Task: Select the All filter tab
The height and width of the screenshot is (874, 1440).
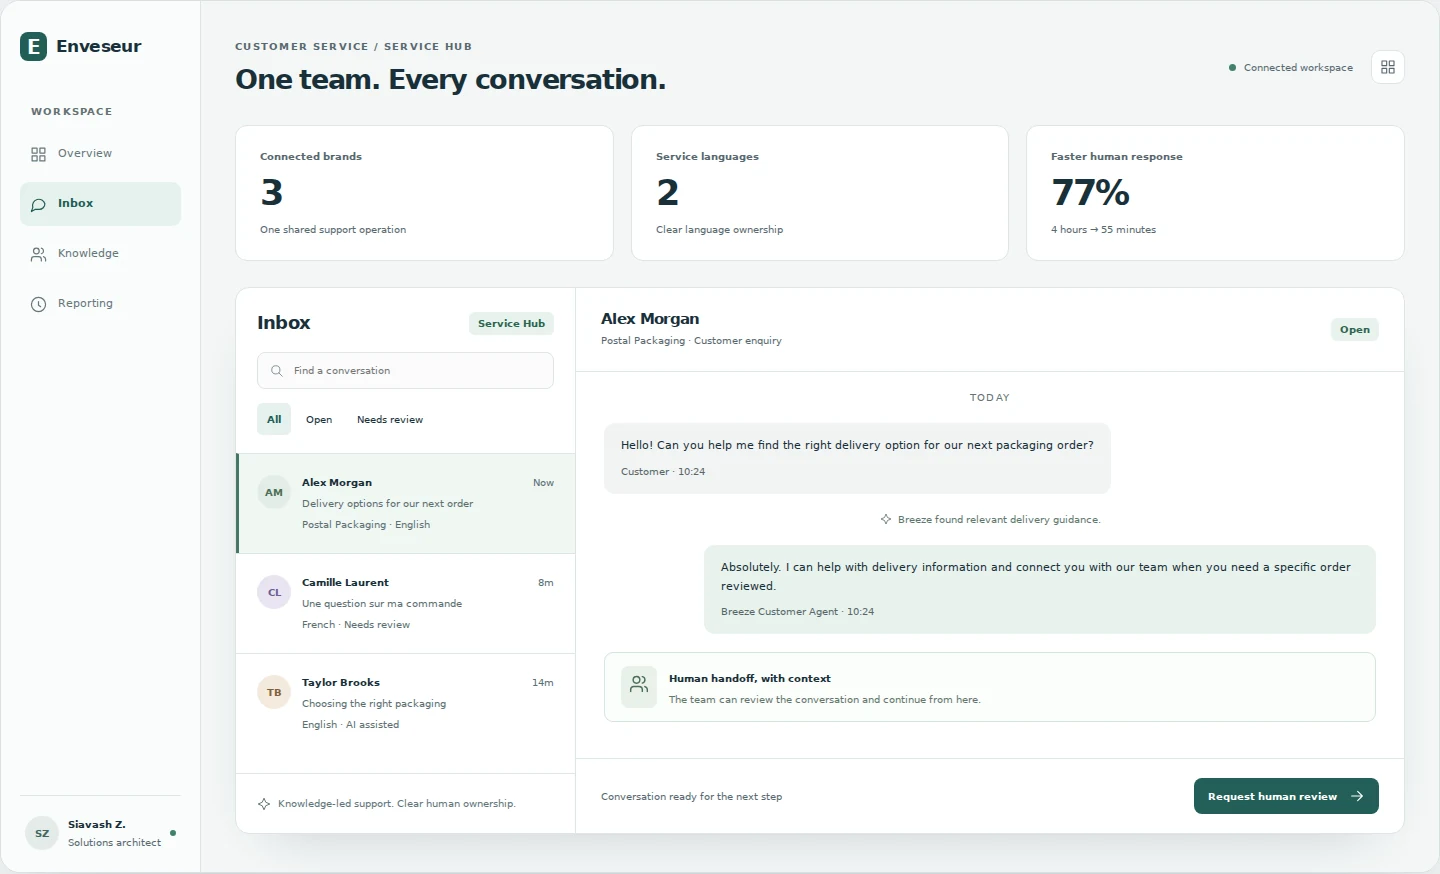Action: tap(274, 420)
